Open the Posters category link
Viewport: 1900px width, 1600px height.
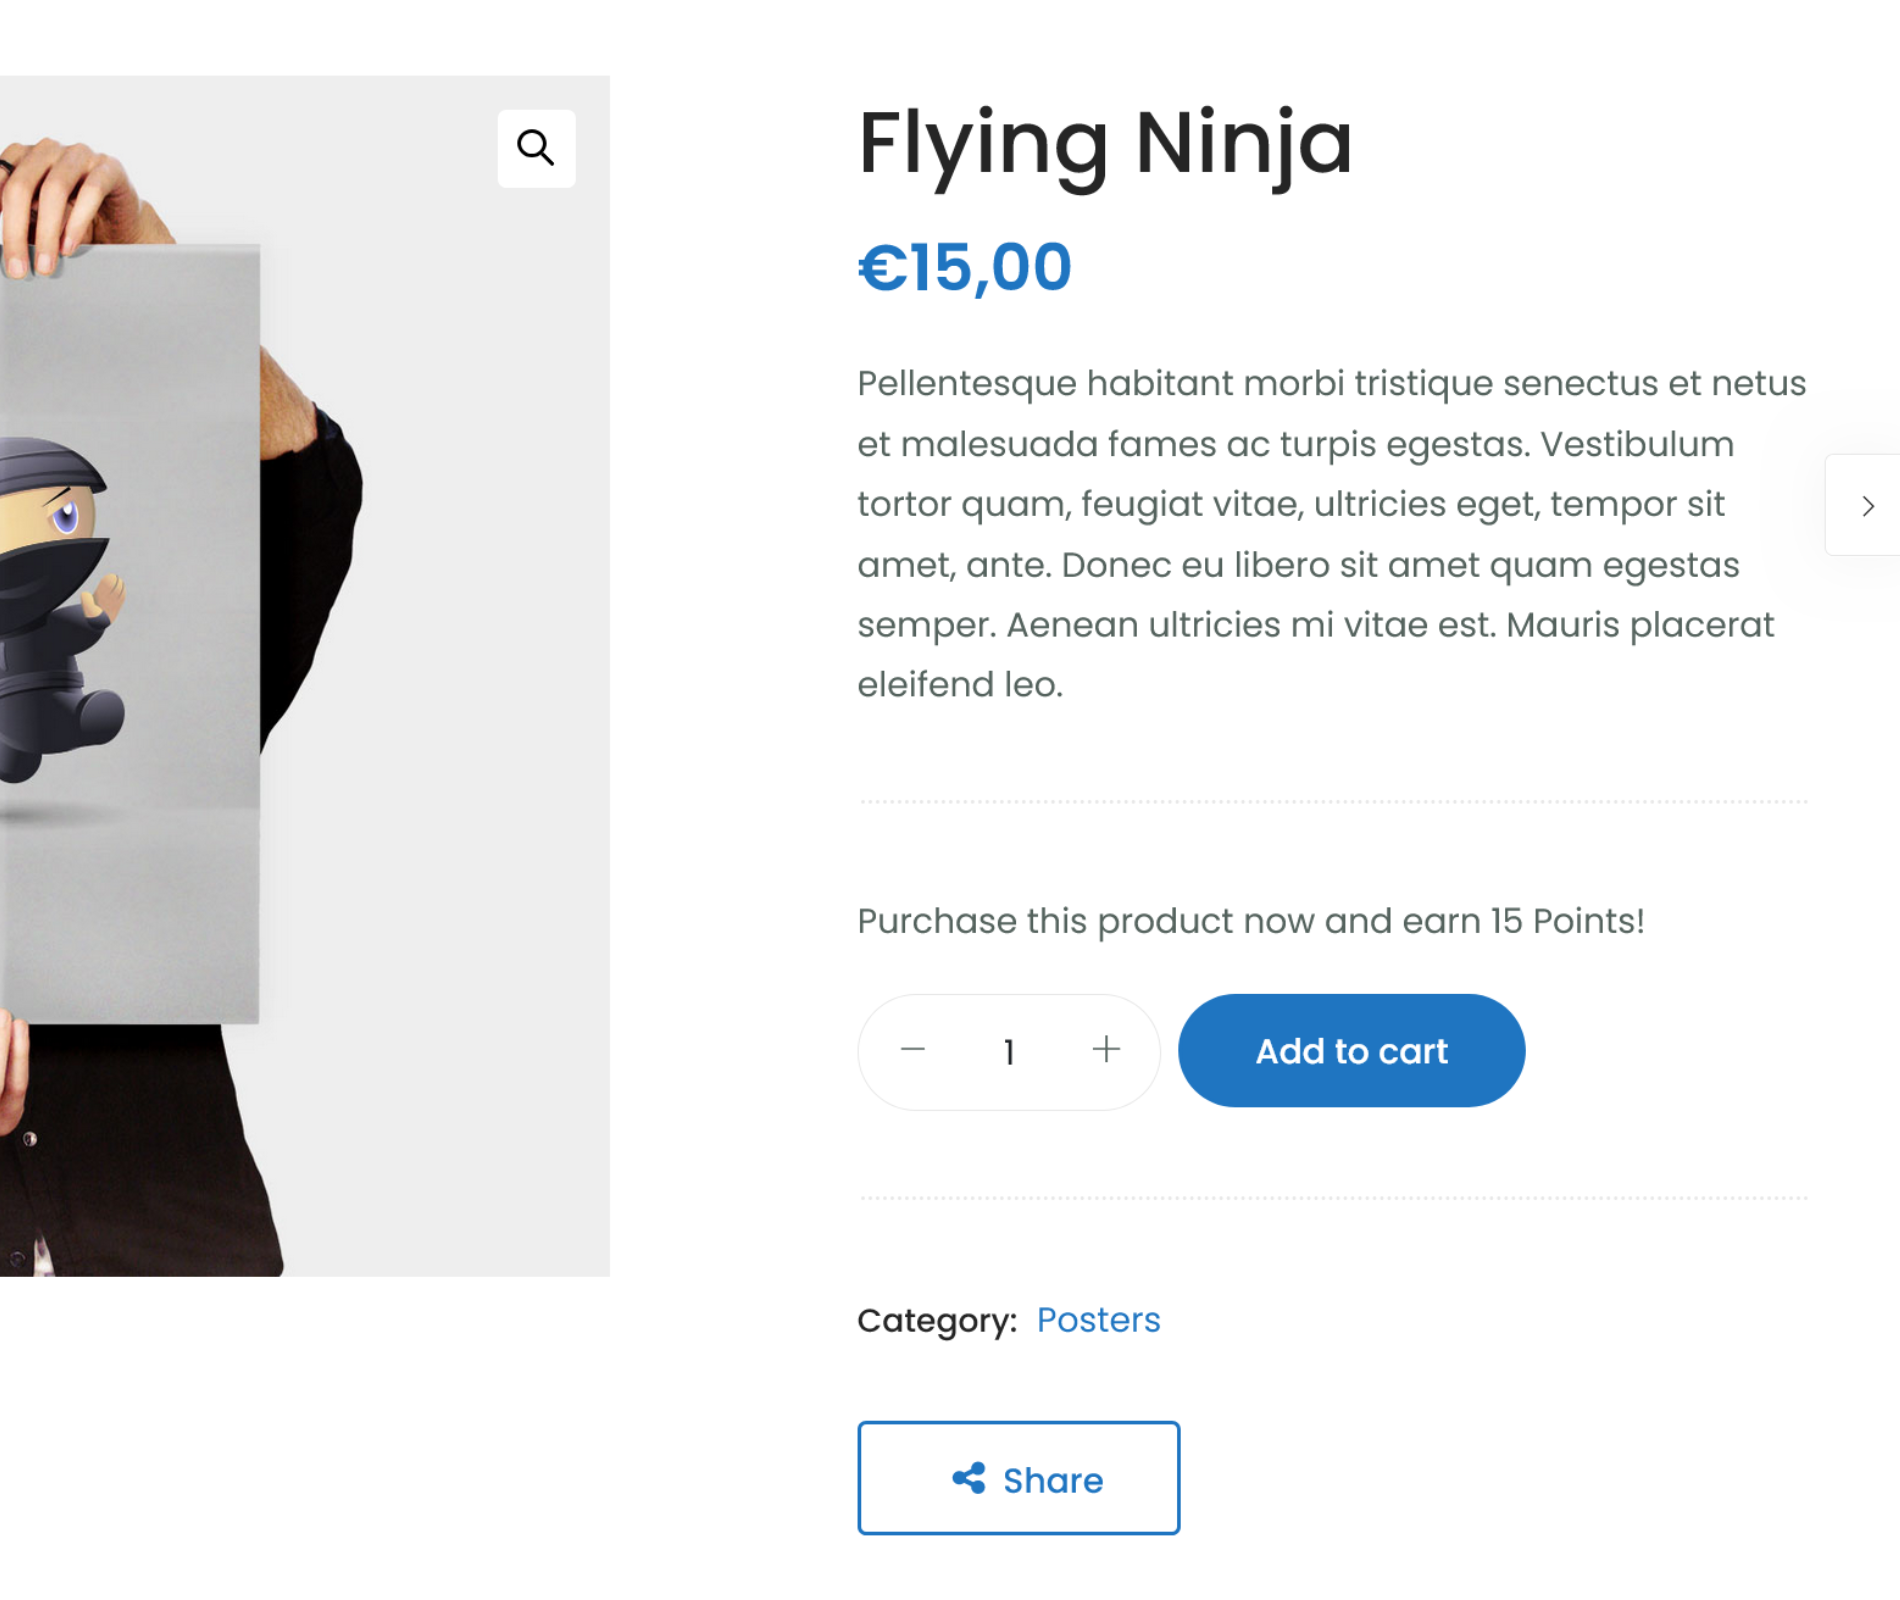click(x=1098, y=1320)
